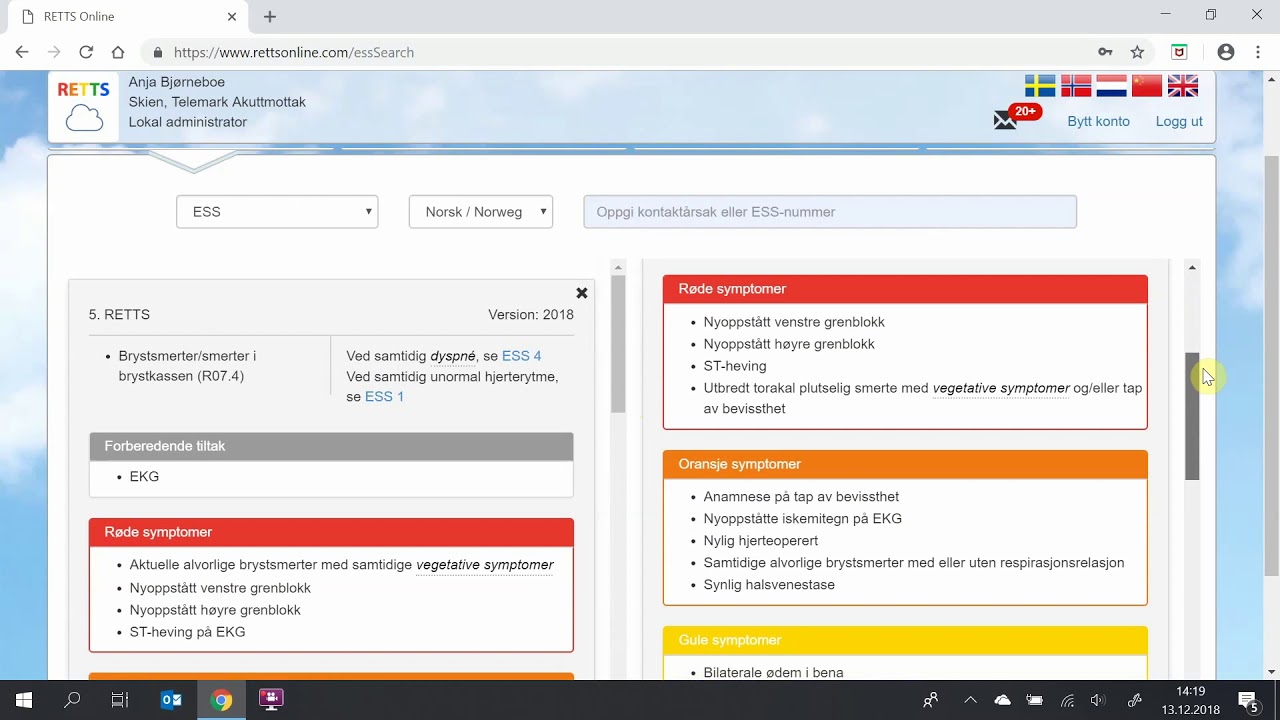
Task: Open the OneDrive cloud tray icon
Action: (x=1002, y=700)
